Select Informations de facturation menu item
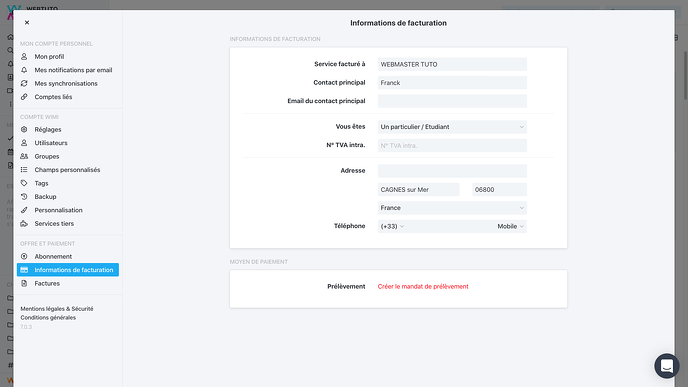This screenshot has width=688, height=387. click(68, 270)
